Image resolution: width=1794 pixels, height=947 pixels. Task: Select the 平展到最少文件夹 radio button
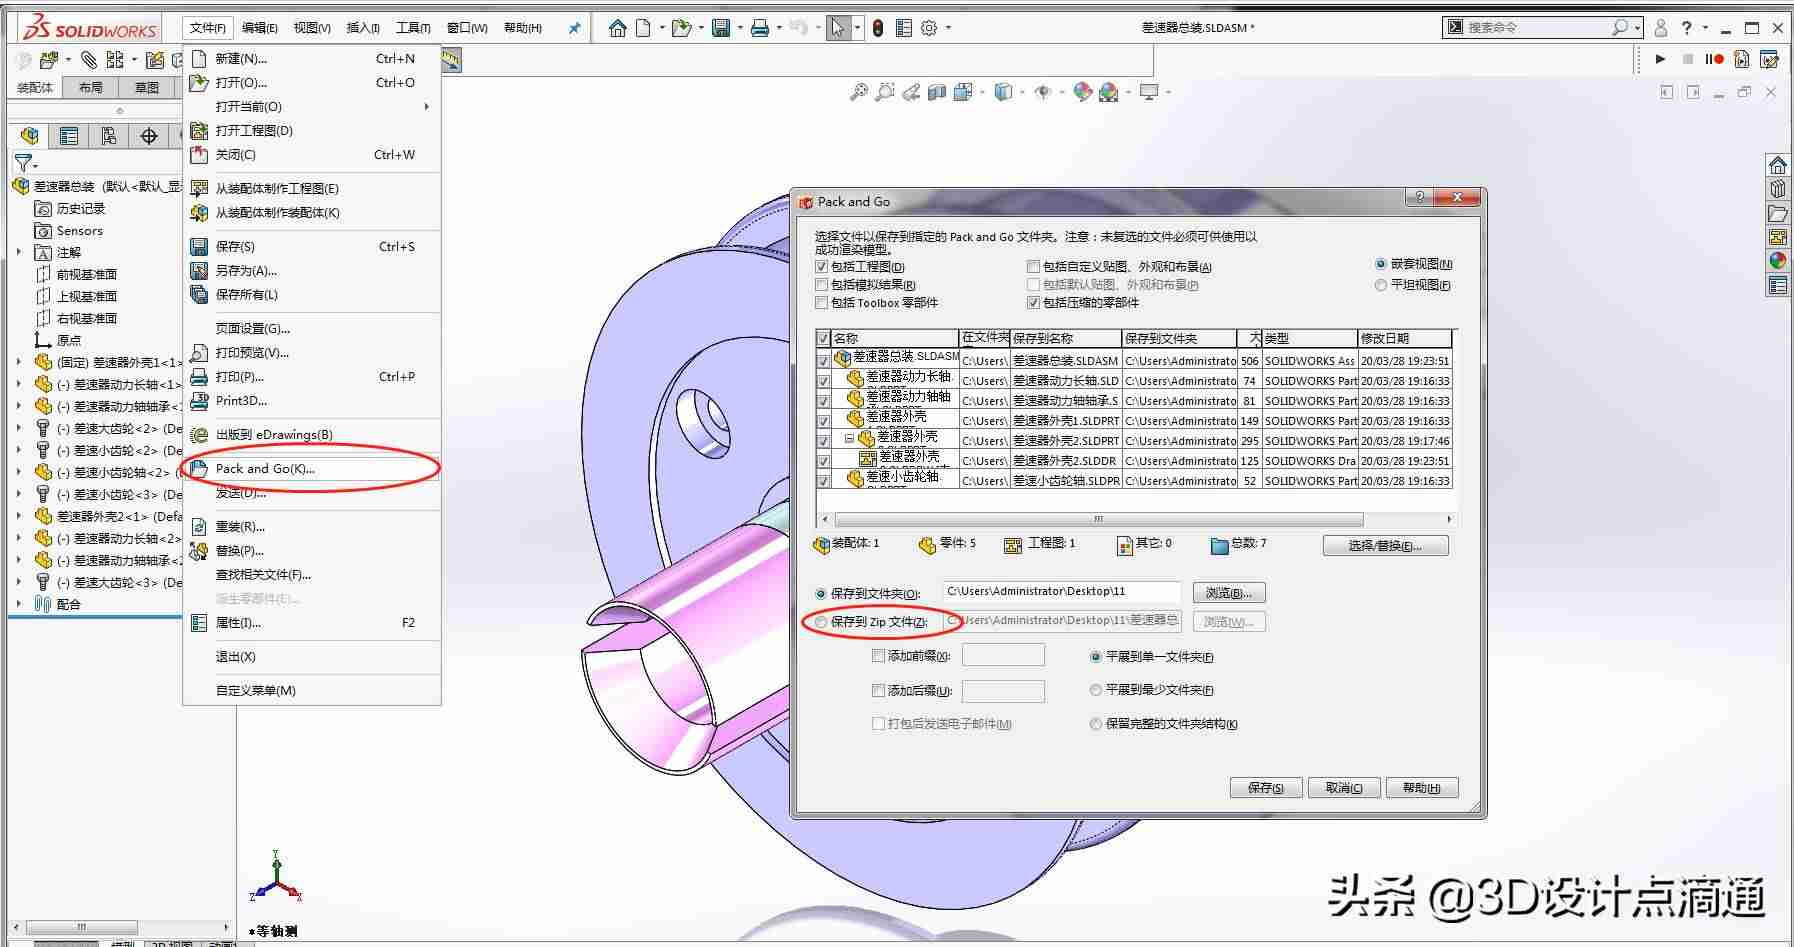pyautogui.click(x=1096, y=690)
